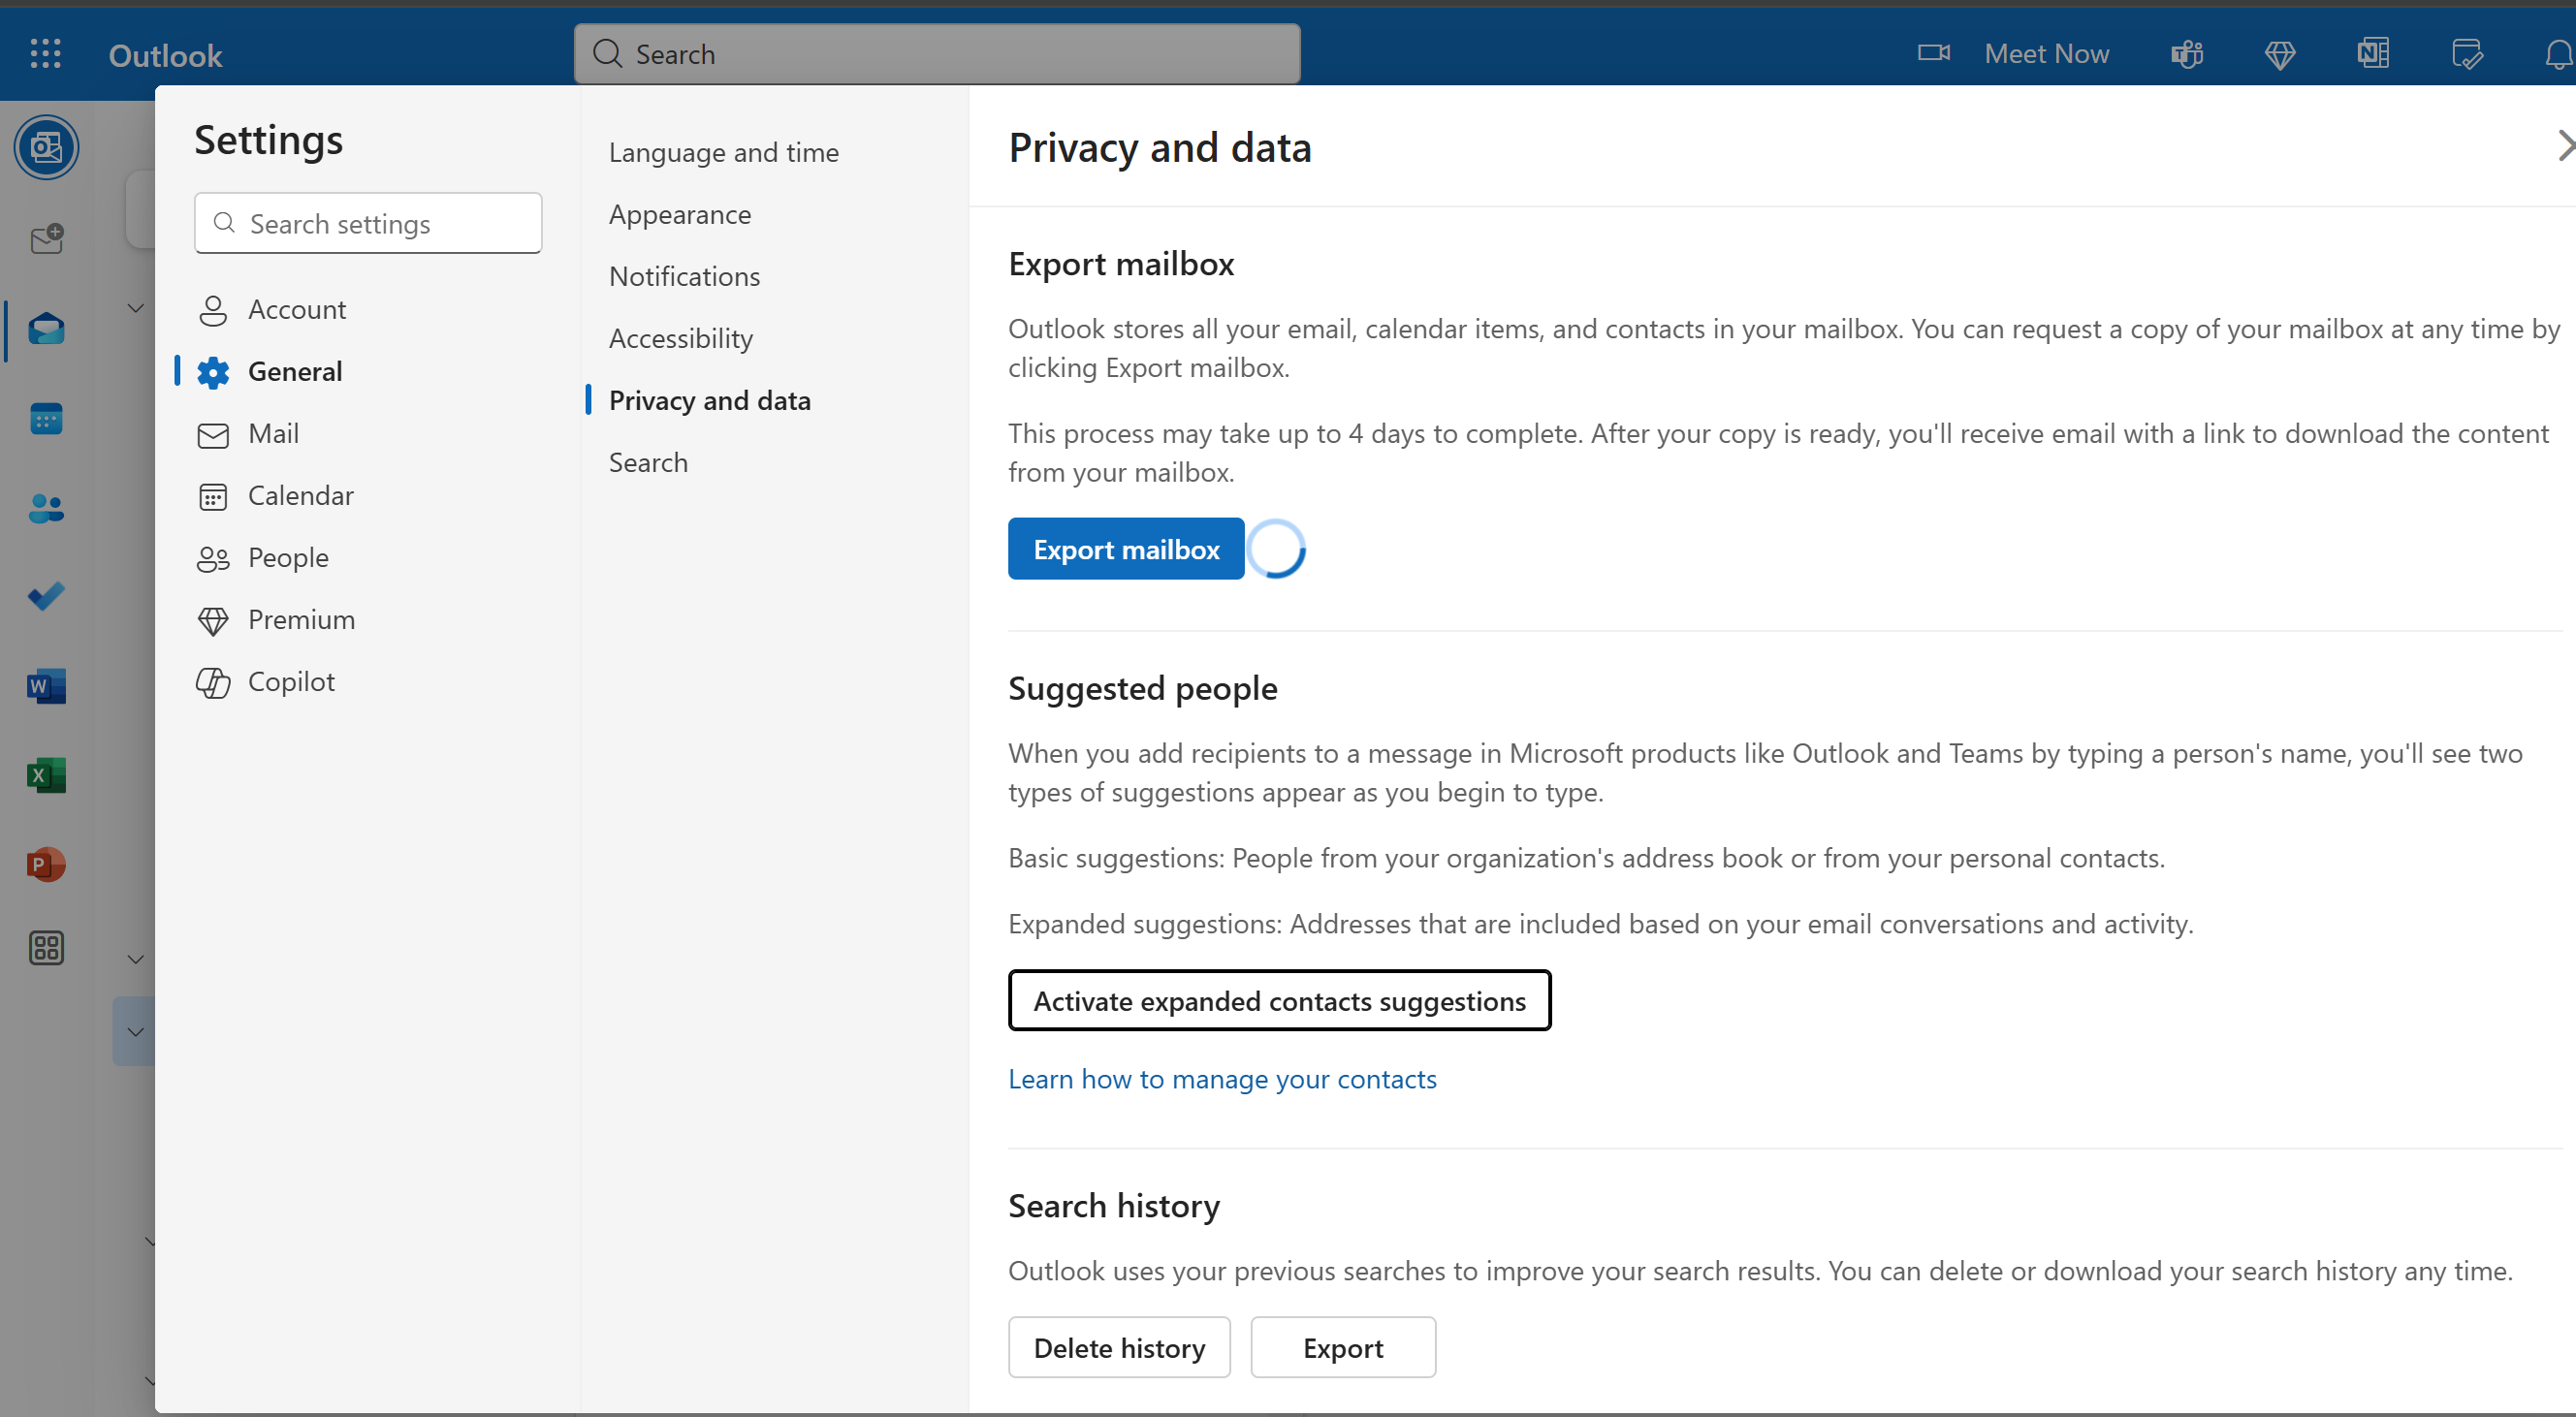Viewport: 2576px width, 1417px height.
Task: Select Account settings category
Action: tap(368, 310)
